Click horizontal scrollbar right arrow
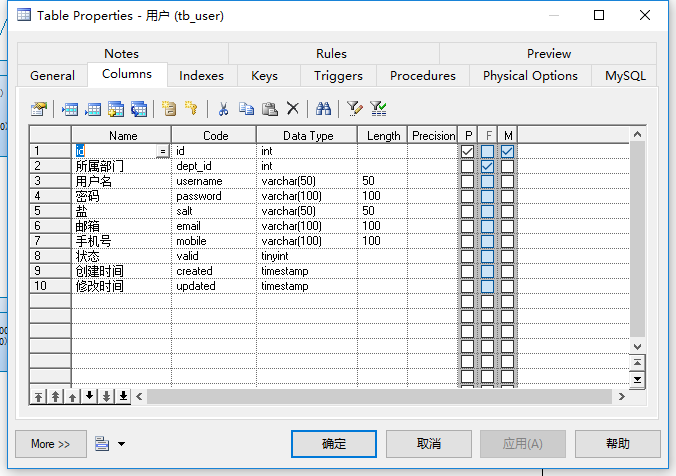 (621, 396)
